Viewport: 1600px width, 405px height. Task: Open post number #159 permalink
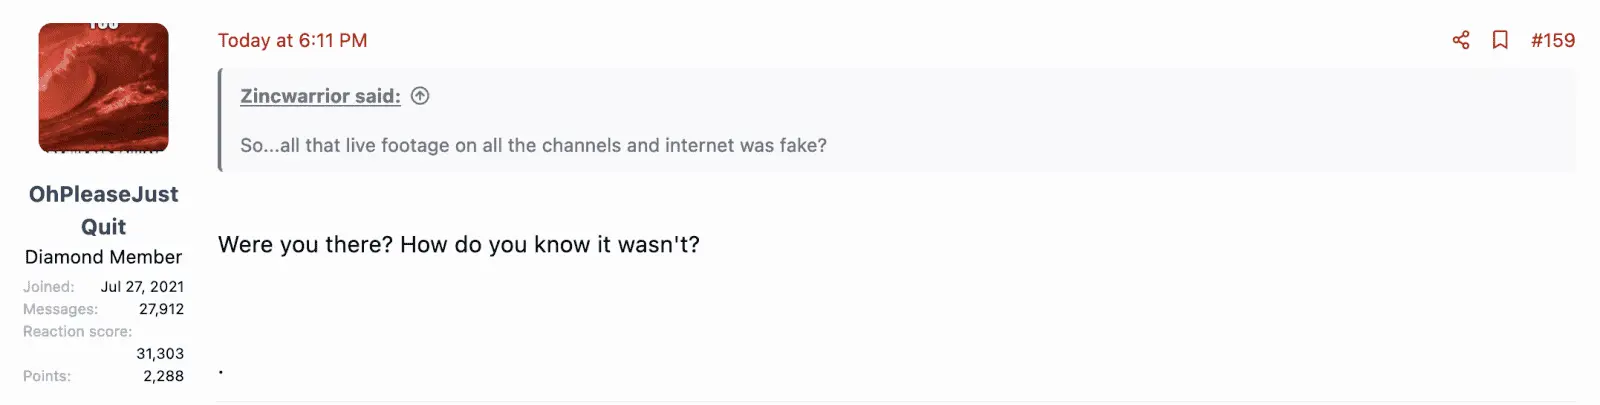click(x=1553, y=40)
